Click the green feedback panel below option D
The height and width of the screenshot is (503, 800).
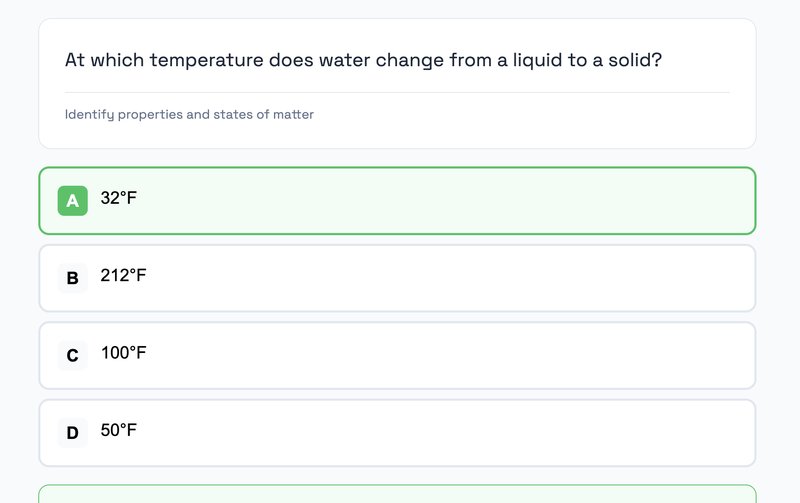tap(397, 494)
